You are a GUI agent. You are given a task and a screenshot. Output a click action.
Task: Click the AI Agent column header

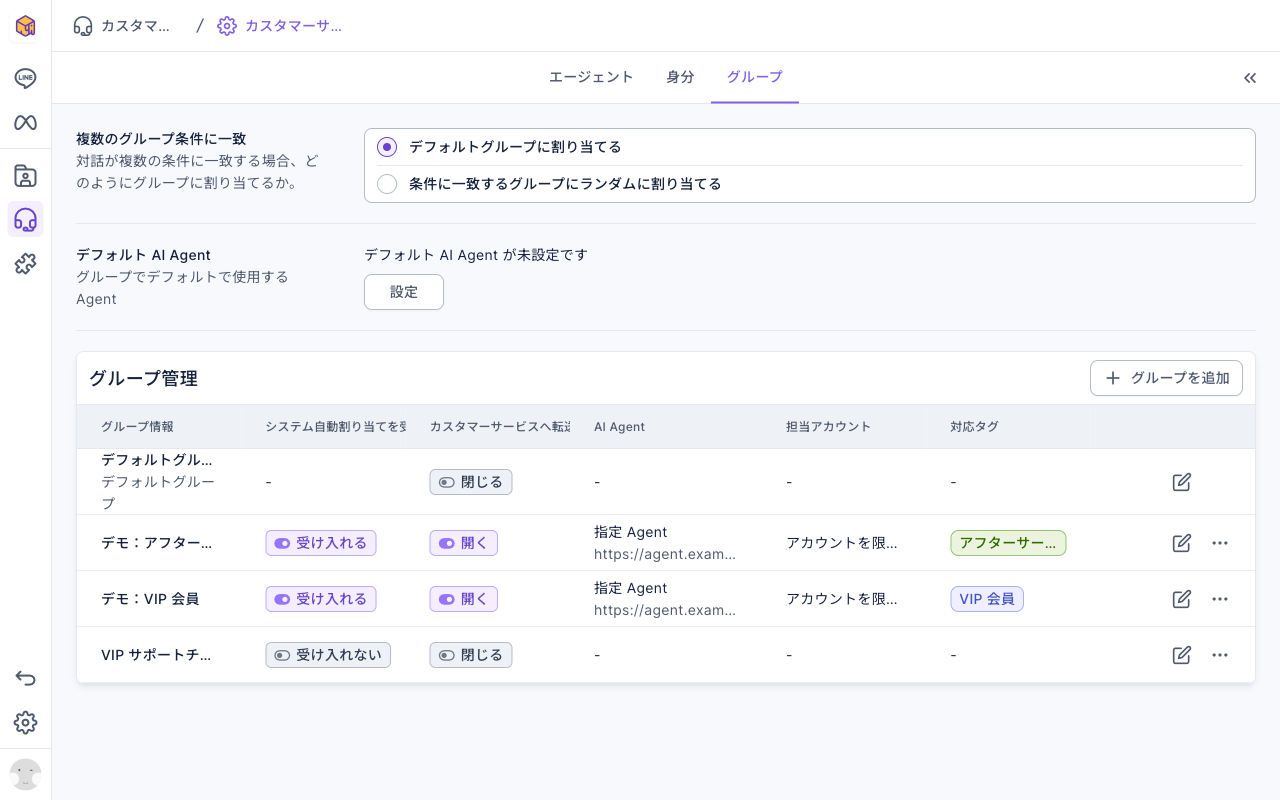coord(620,427)
